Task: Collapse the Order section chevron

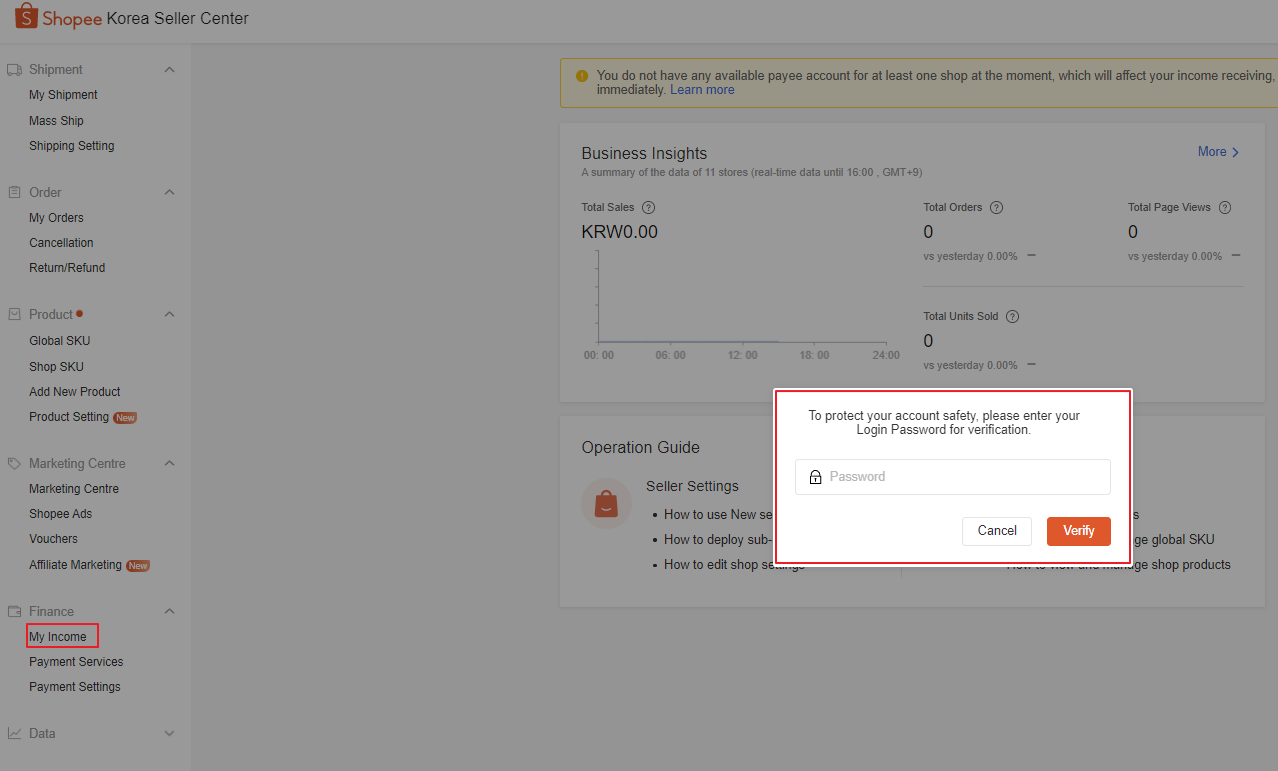Action: pos(169,192)
